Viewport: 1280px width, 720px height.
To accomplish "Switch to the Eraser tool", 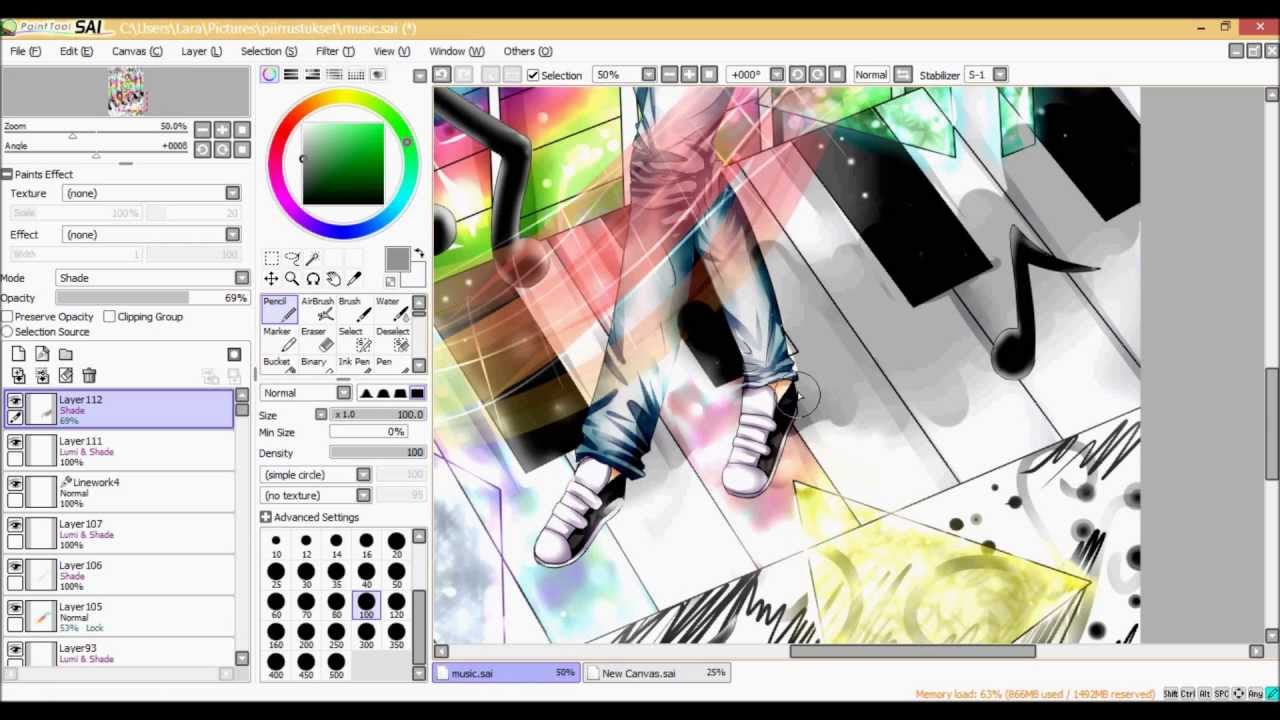I will [317, 339].
